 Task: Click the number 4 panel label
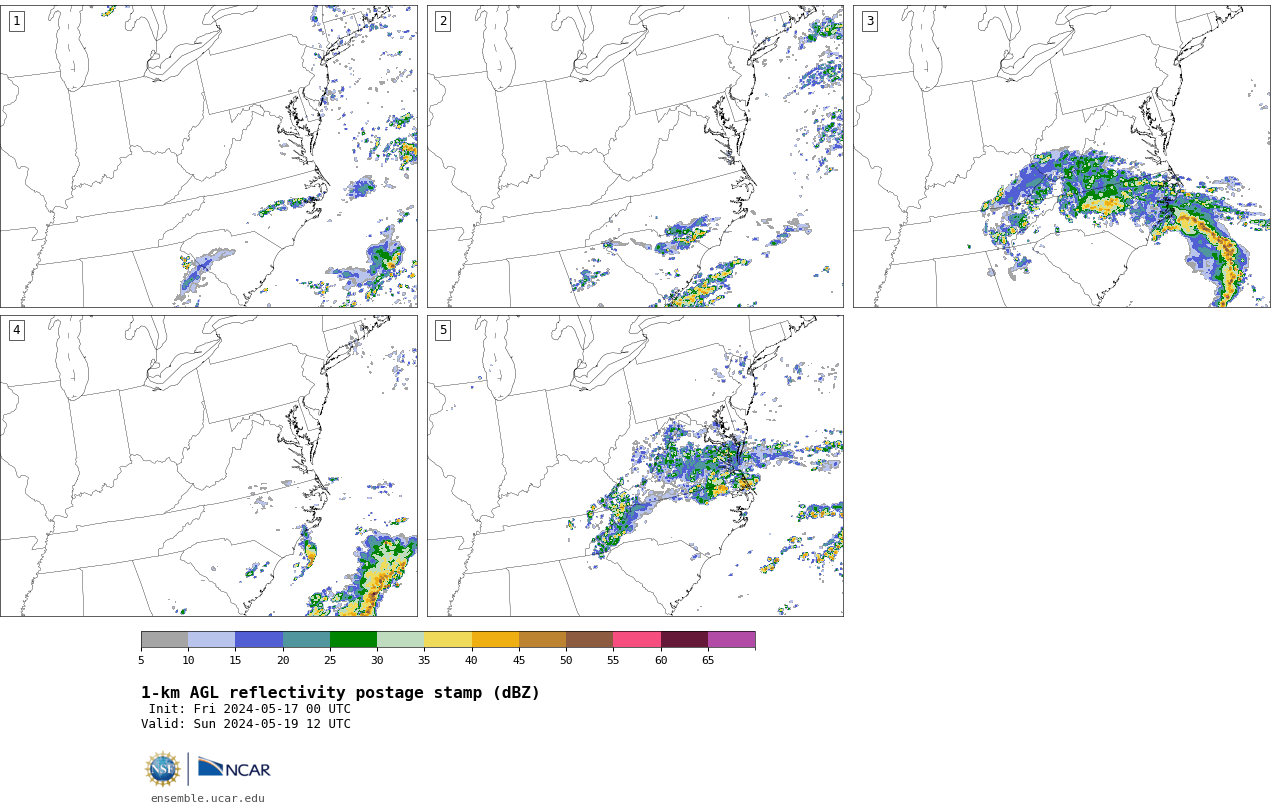tap(16, 330)
